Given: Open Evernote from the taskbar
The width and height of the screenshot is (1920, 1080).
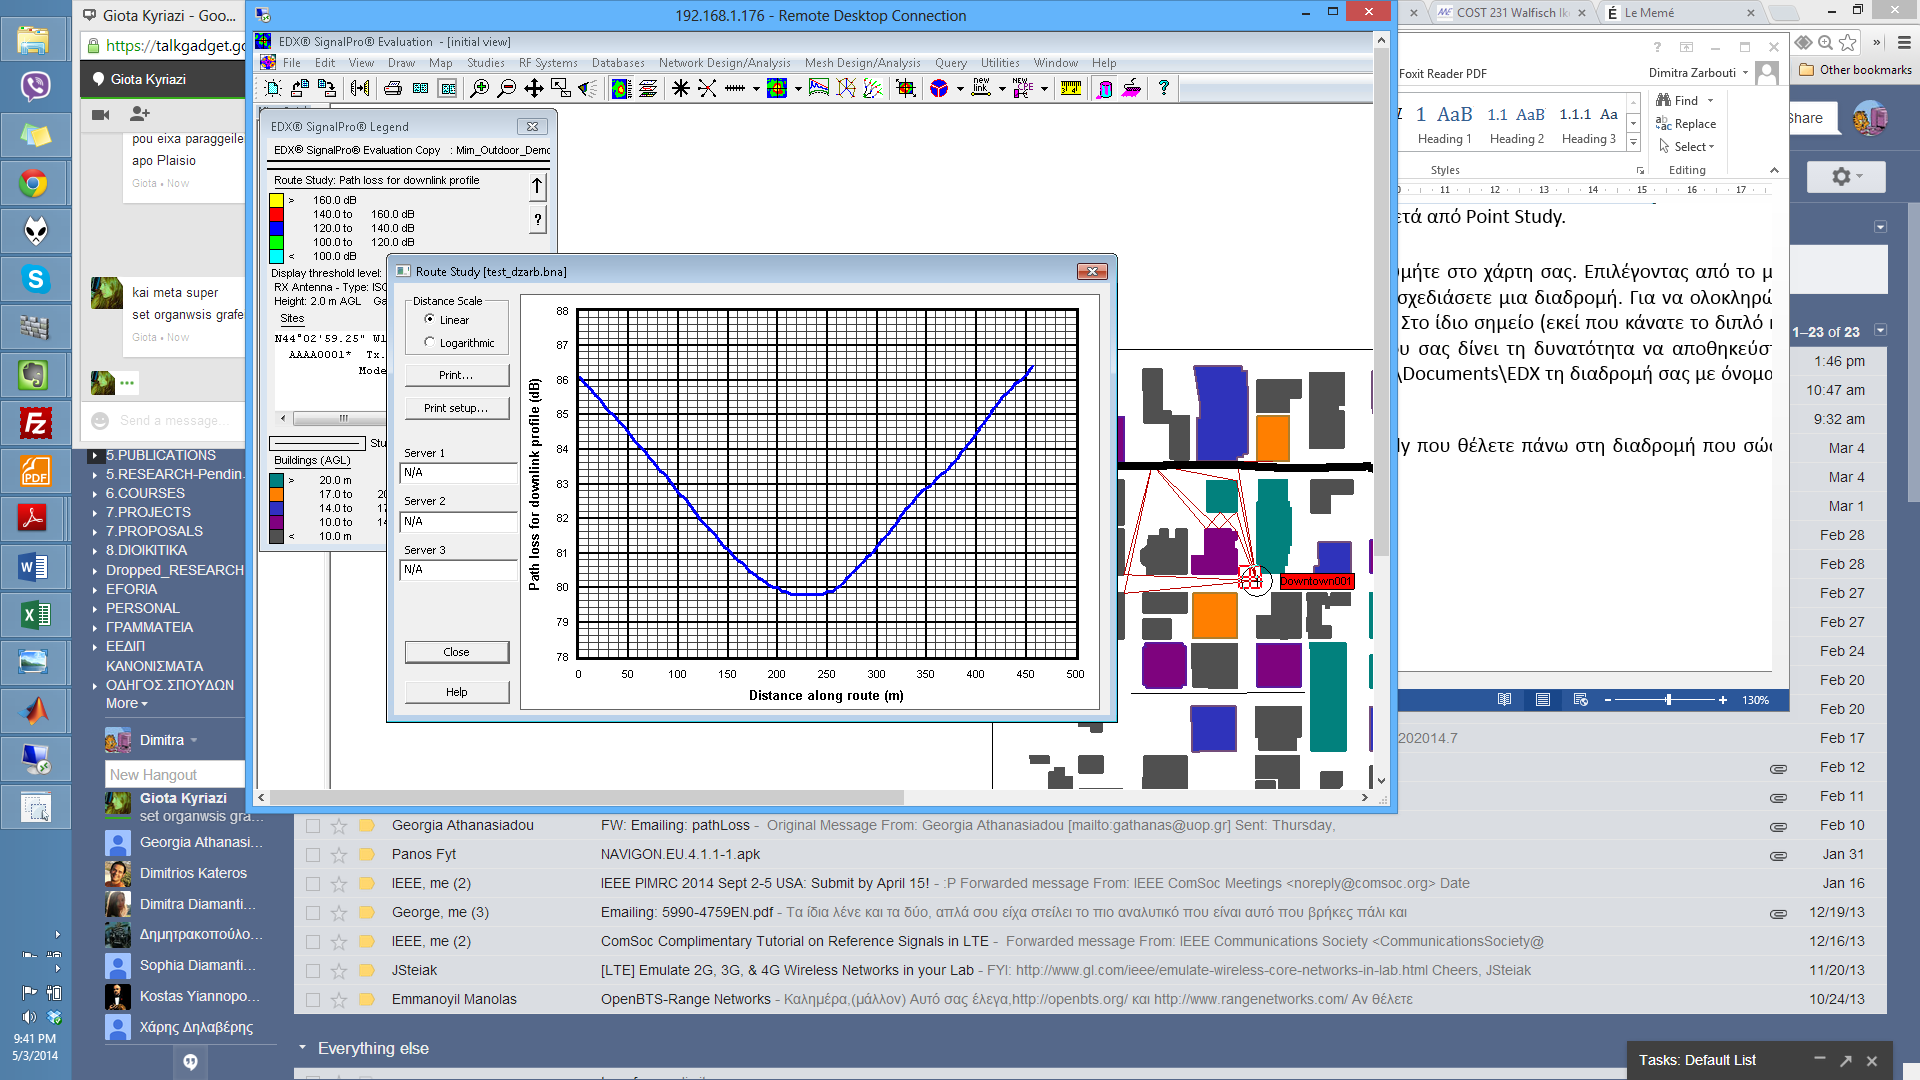Looking at the screenshot, I should 35,375.
